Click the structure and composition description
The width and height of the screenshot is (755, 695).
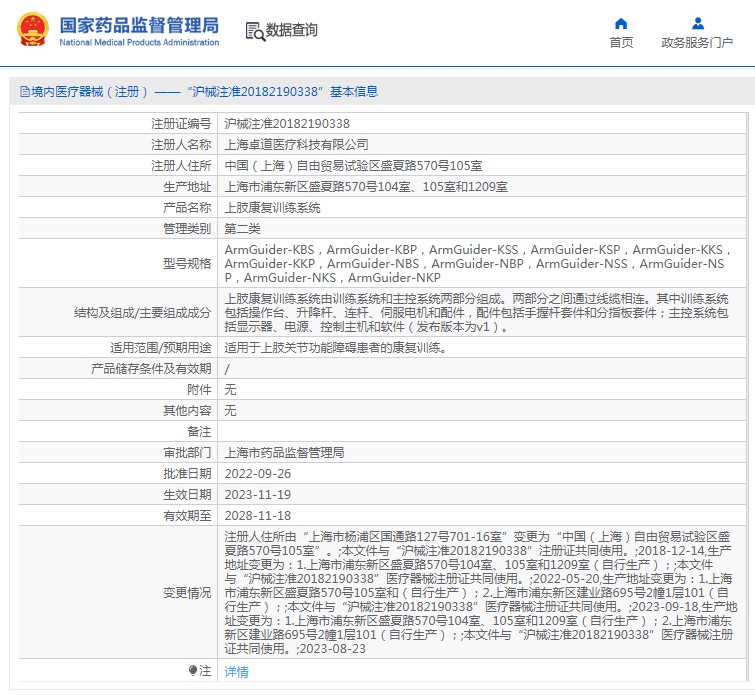pyautogui.click(x=477, y=313)
